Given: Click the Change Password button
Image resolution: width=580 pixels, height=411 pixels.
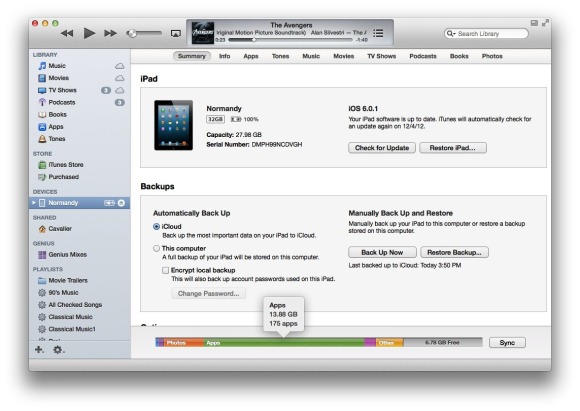Looking at the screenshot, I should click(208, 294).
